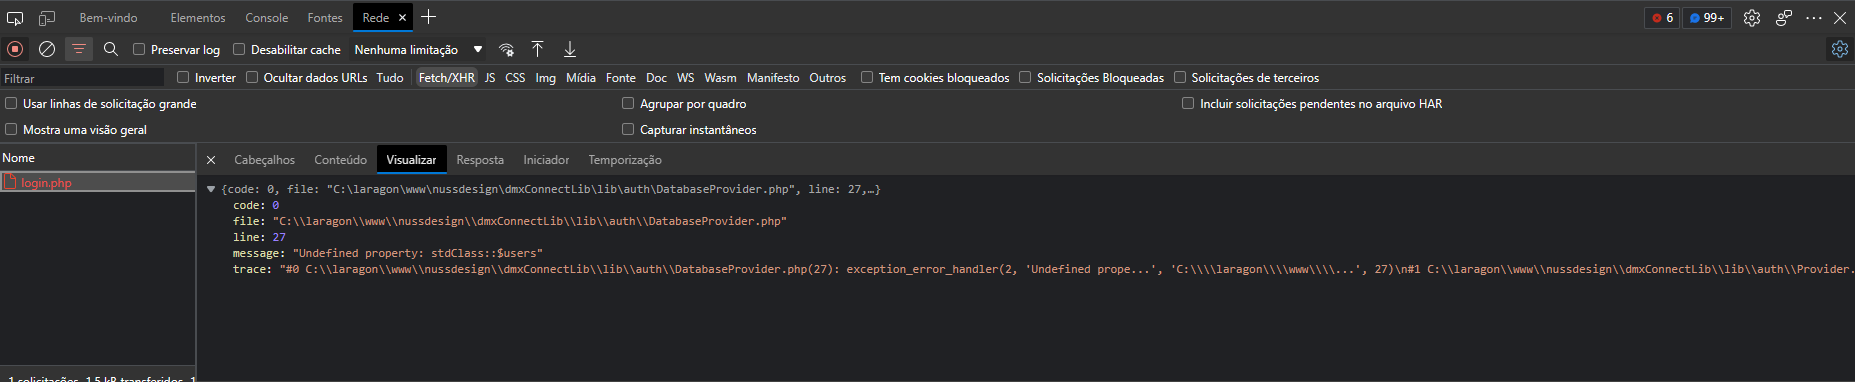Open the Temporização tab
Viewport: 1855px width, 382px height.
[x=625, y=160]
